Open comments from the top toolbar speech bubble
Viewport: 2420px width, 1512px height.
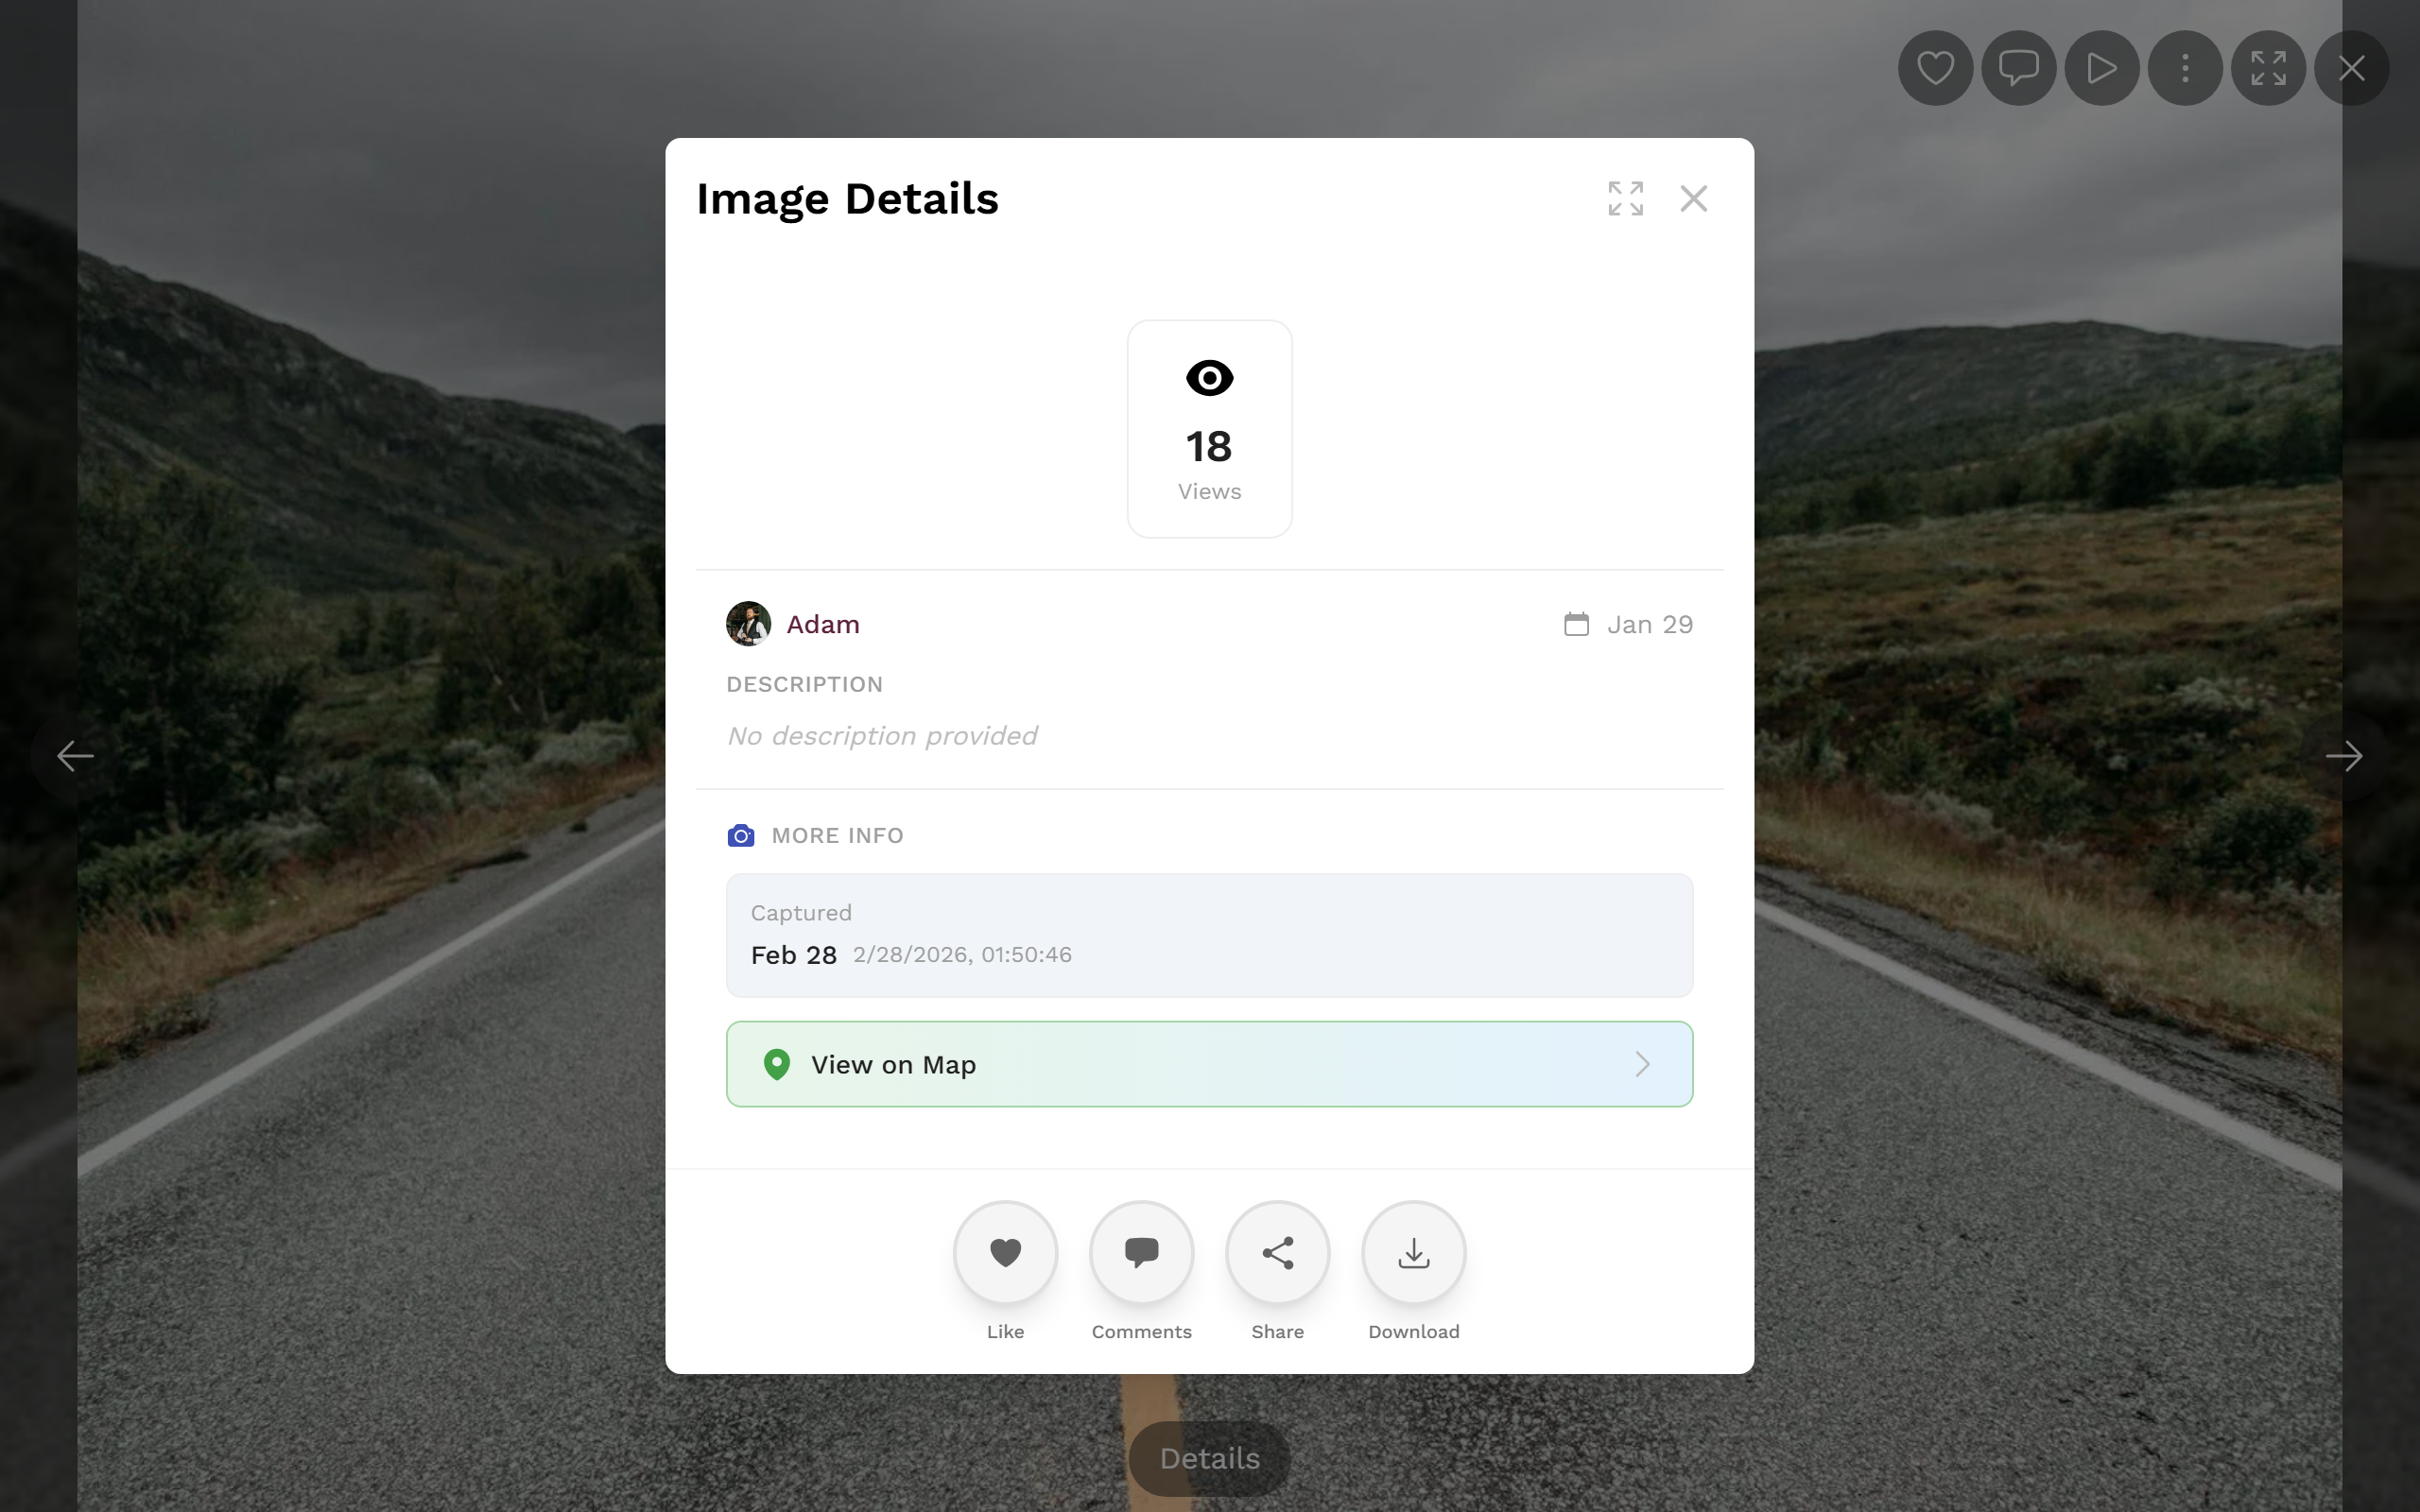2018,68
